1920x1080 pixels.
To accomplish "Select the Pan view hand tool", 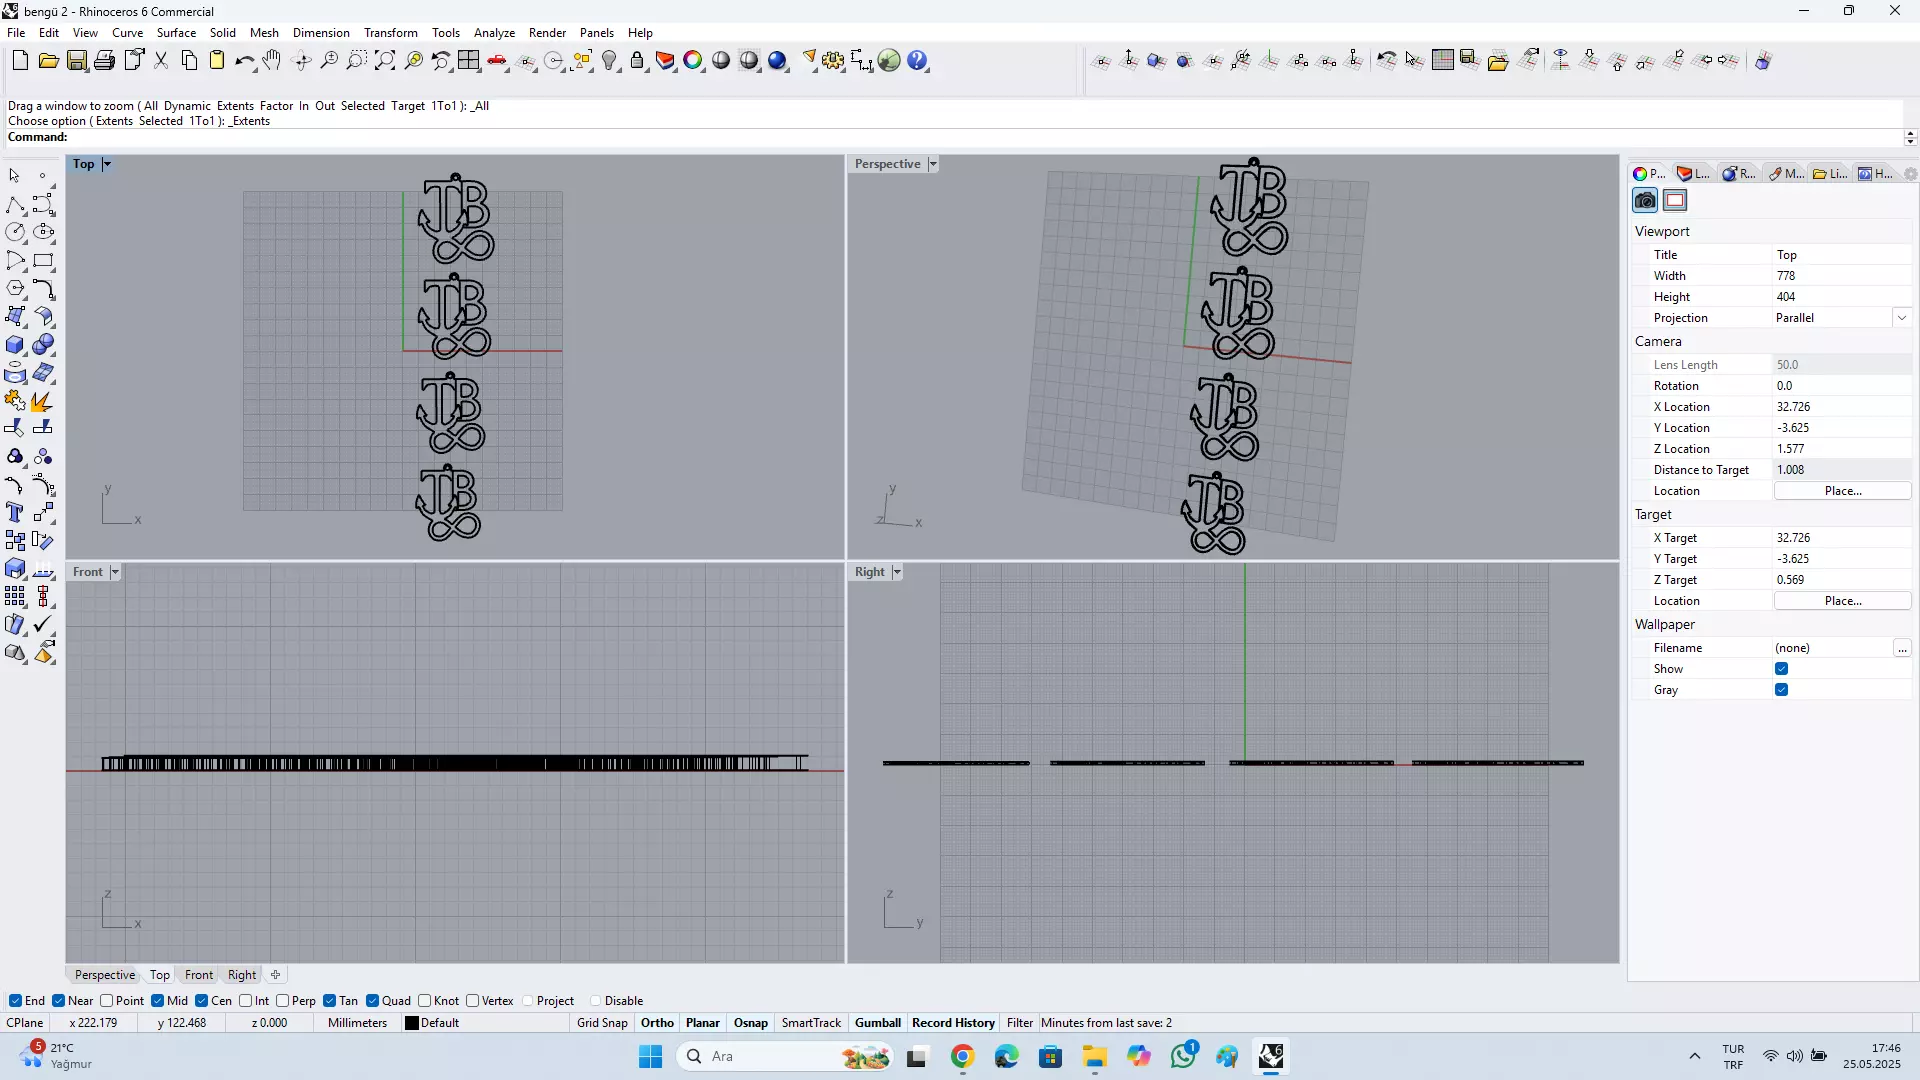I will (272, 61).
